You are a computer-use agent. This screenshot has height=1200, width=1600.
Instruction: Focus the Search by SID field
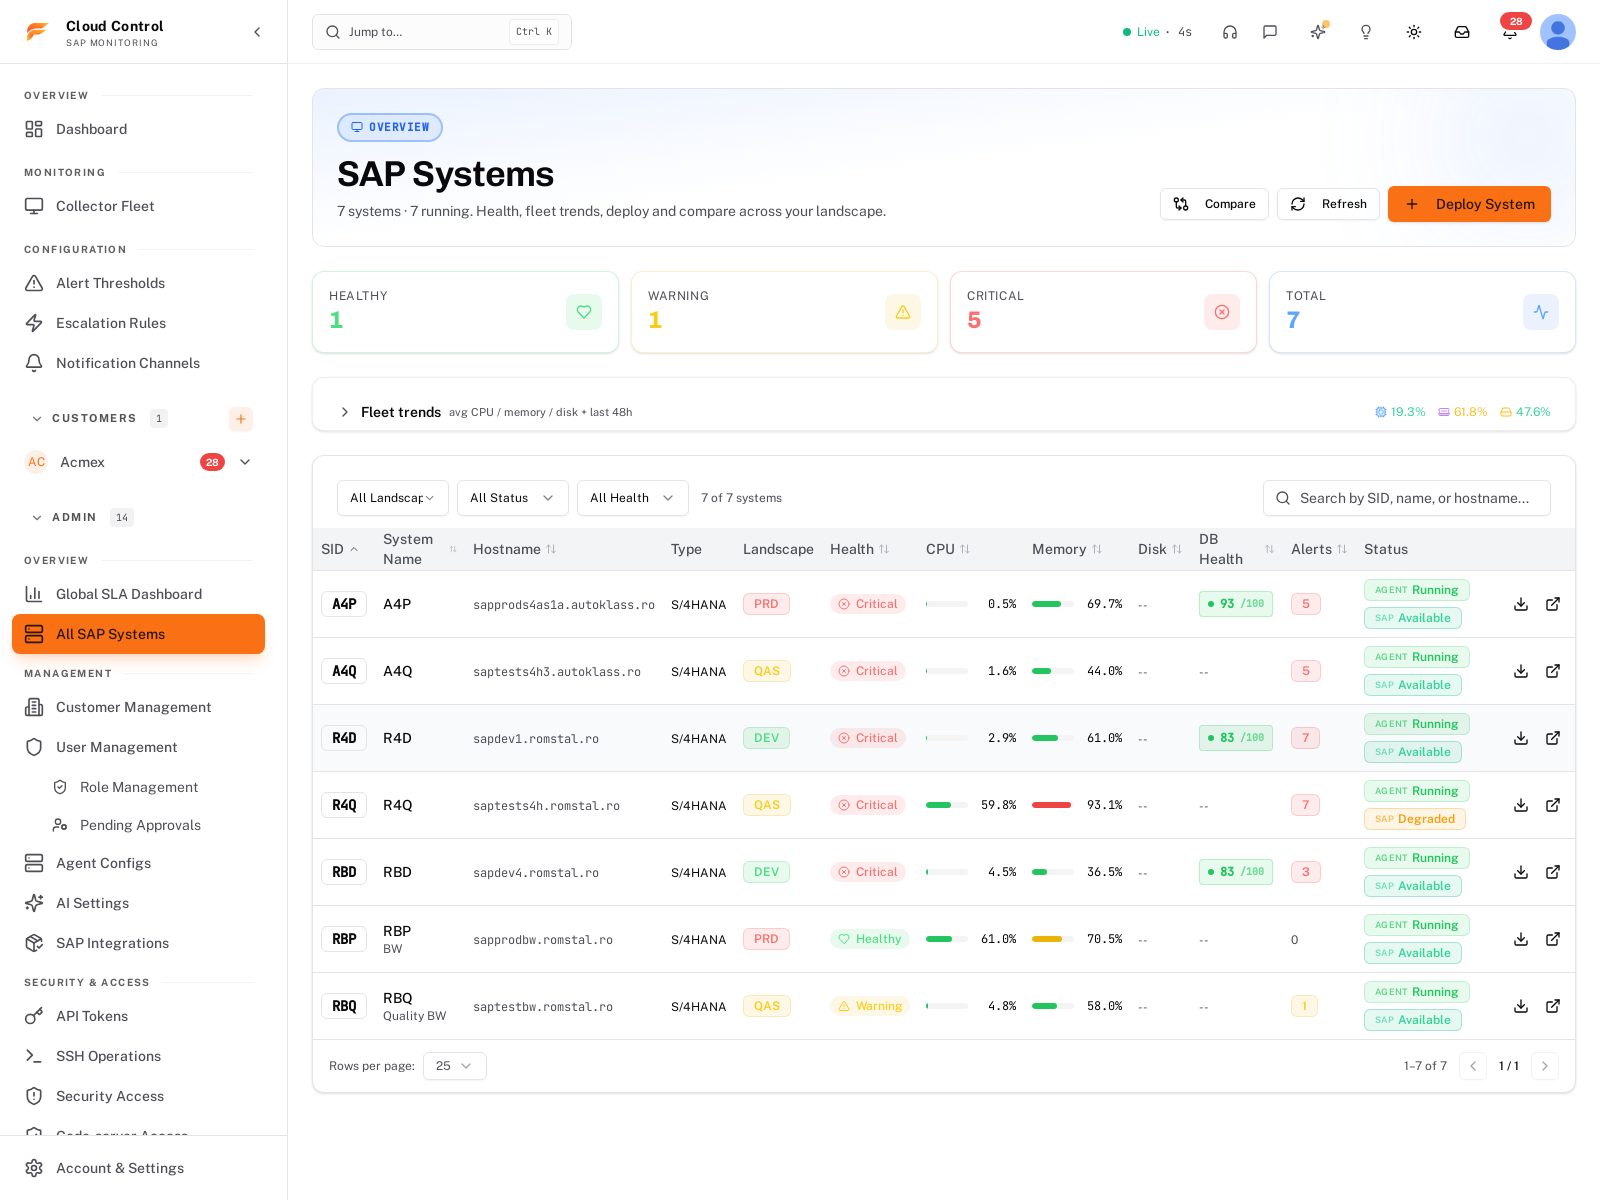(x=1407, y=498)
